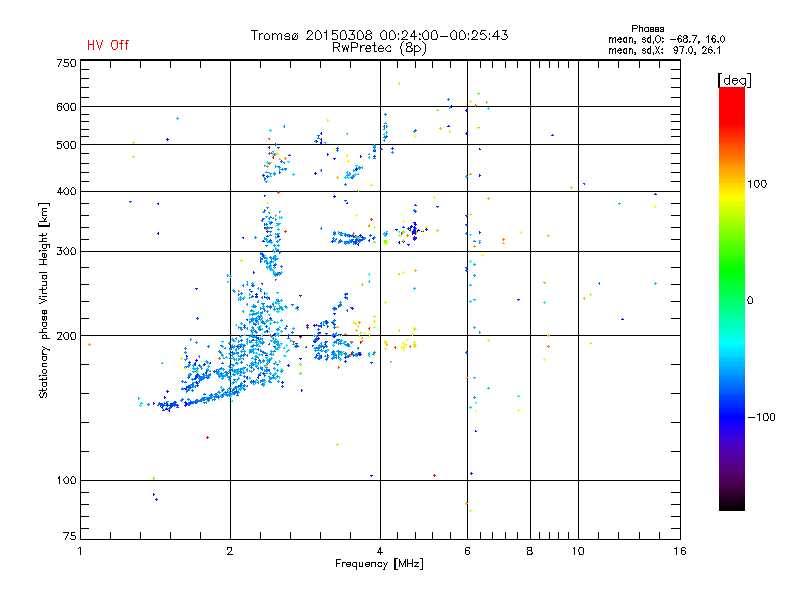Click the 'RwPretec (8p)' subtitle

(x=379, y=48)
